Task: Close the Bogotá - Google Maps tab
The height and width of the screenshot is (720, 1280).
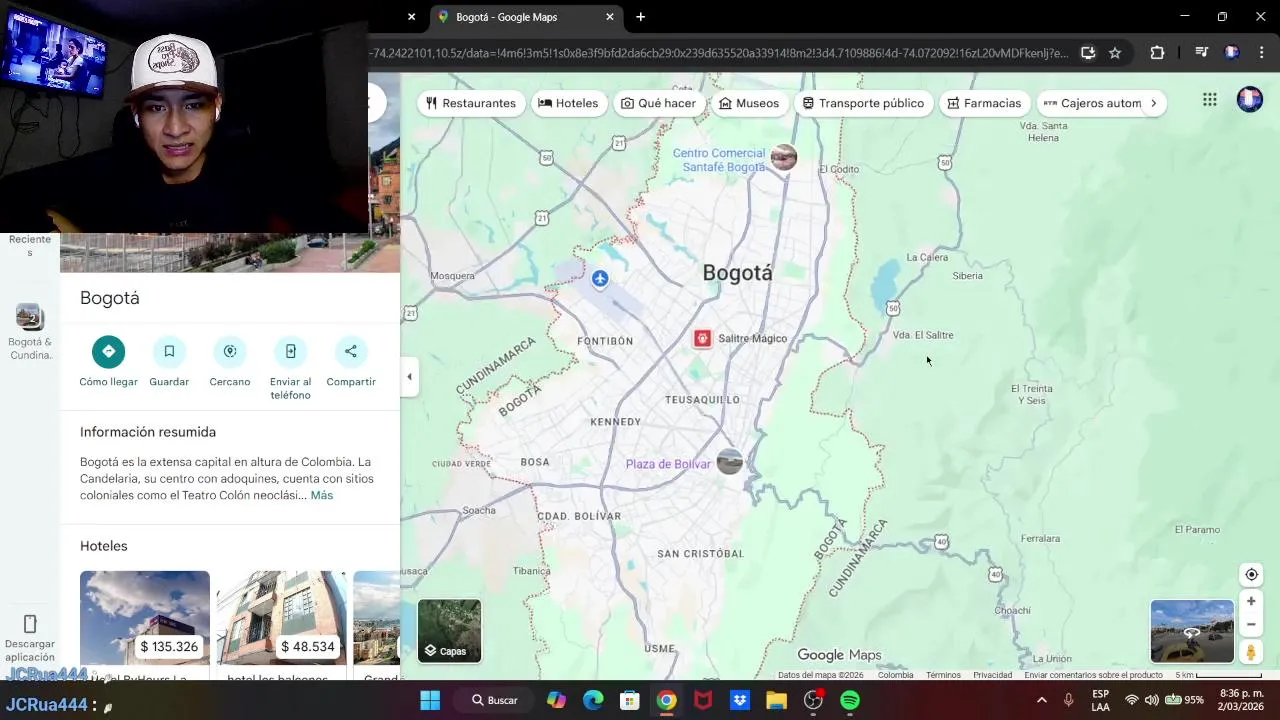Action: (610, 17)
